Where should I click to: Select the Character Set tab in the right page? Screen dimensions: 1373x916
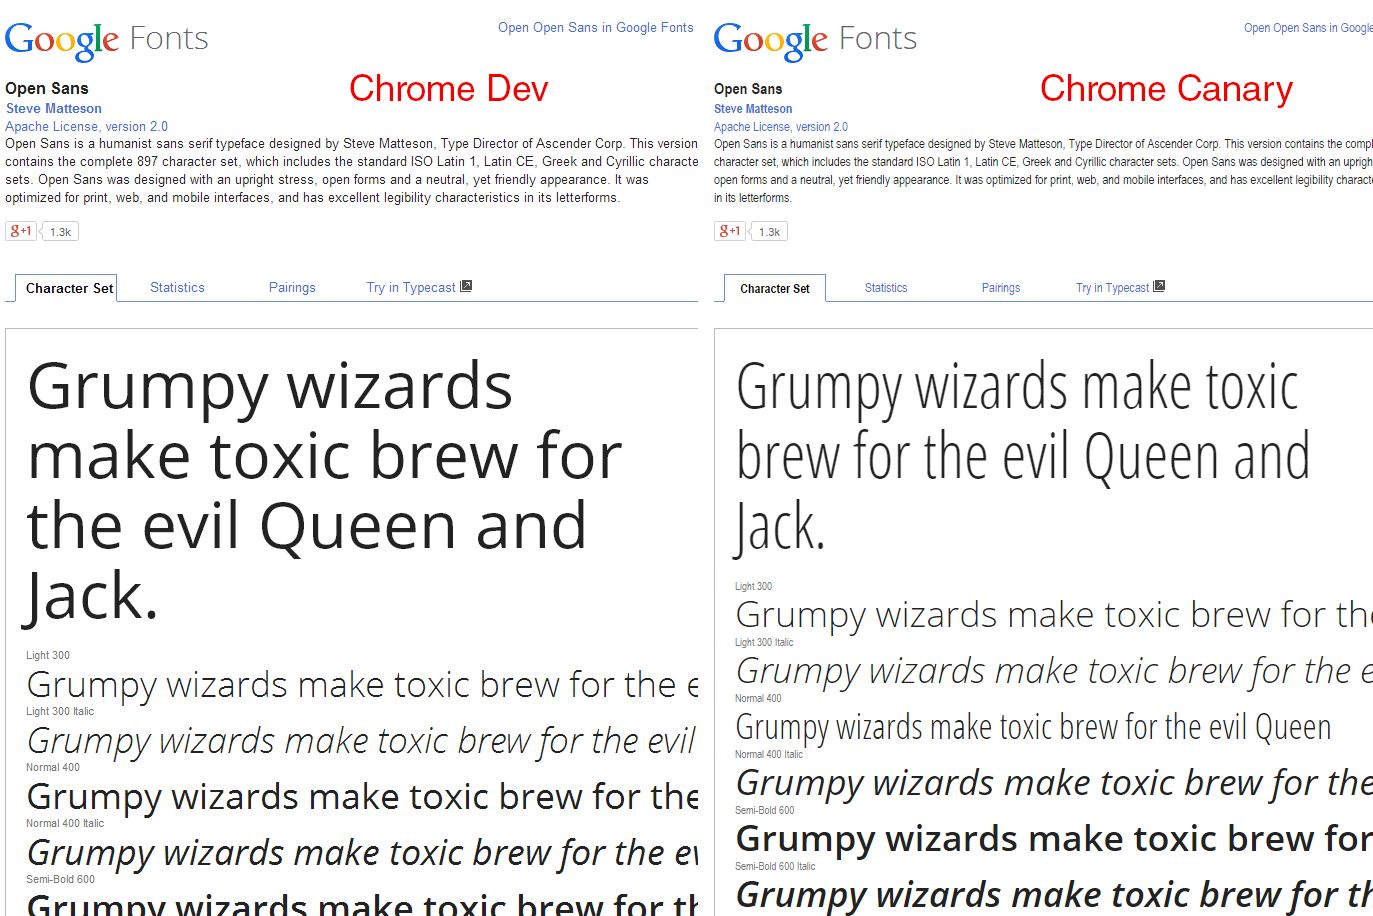775,288
